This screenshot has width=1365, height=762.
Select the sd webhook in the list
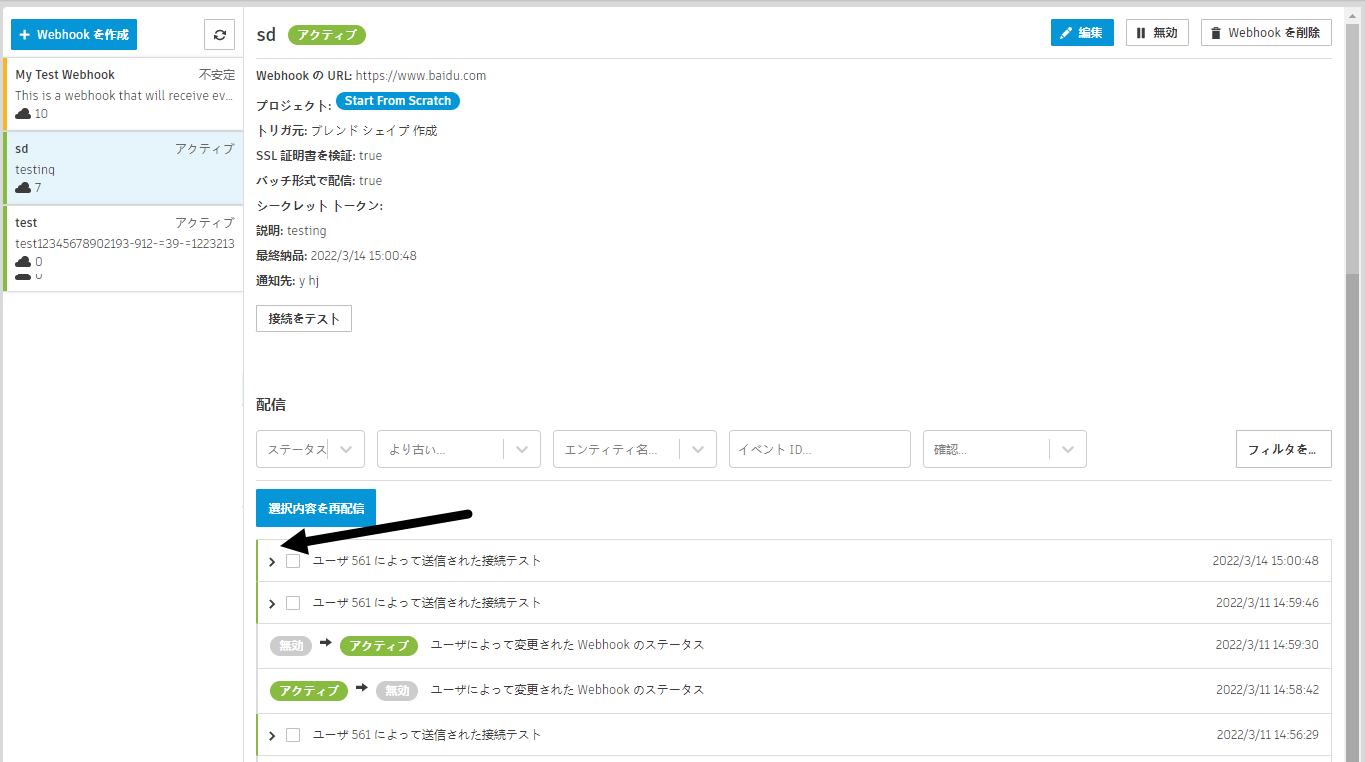click(123, 168)
